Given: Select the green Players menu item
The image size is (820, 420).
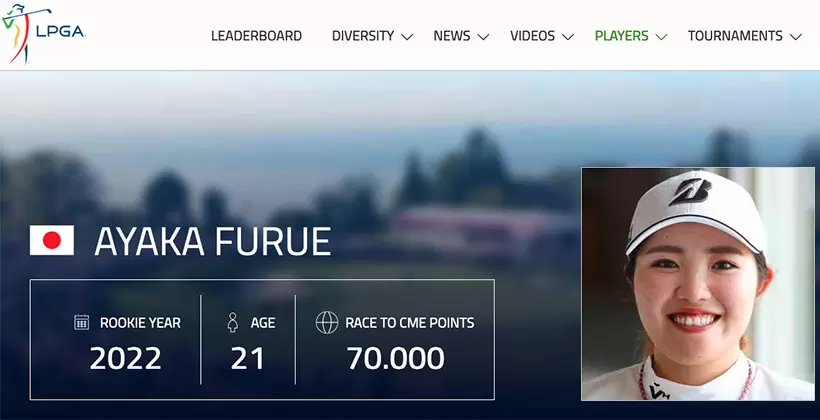Looking at the screenshot, I should 621,36.
